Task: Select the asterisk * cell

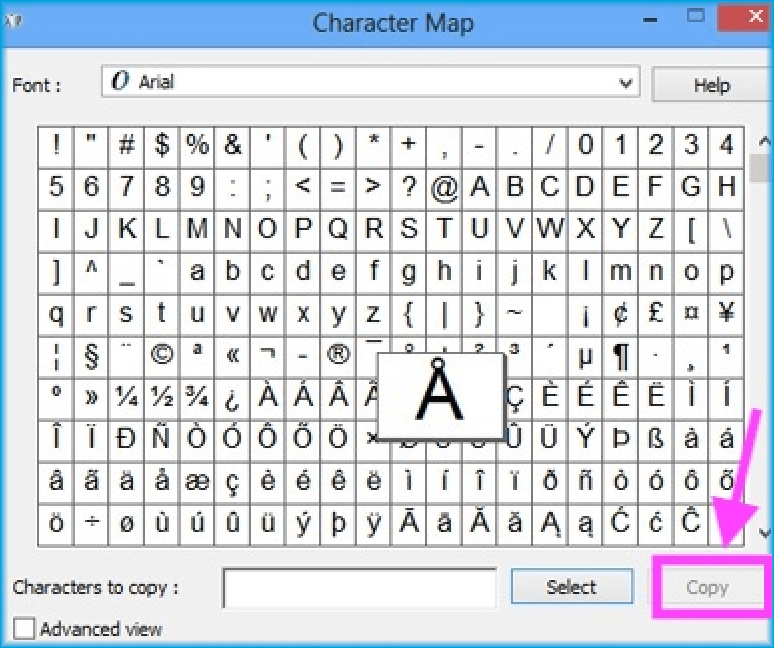Action: (373, 146)
